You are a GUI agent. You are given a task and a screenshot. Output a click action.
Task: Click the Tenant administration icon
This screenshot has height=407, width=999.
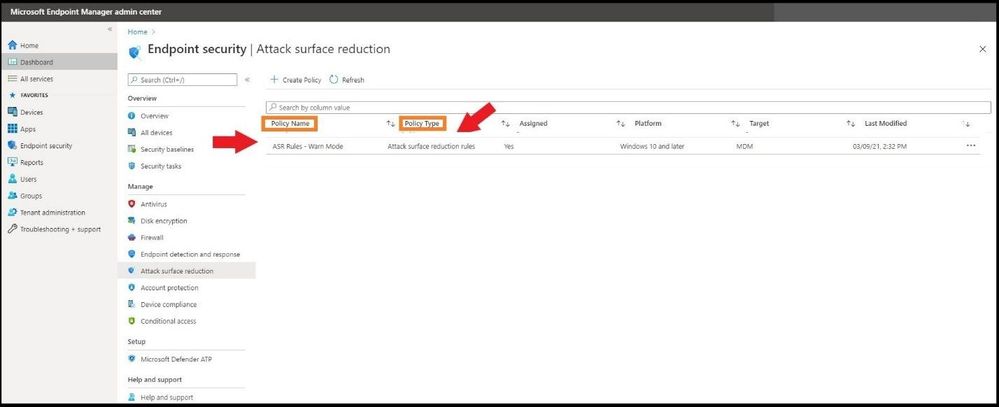click(12, 212)
